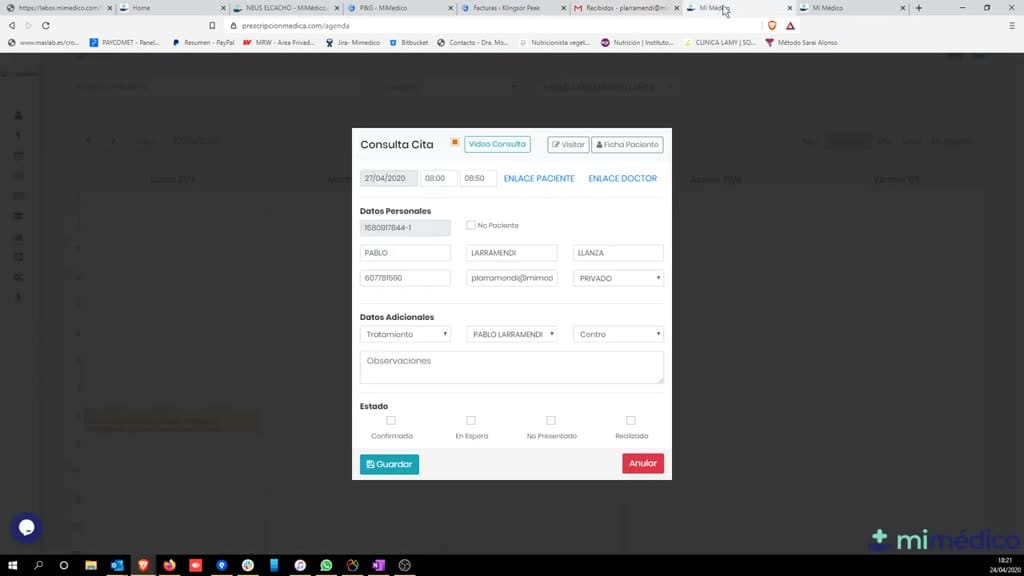Open the chat bubble widget
The width and height of the screenshot is (1024, 576).
(x=27, y=527)
